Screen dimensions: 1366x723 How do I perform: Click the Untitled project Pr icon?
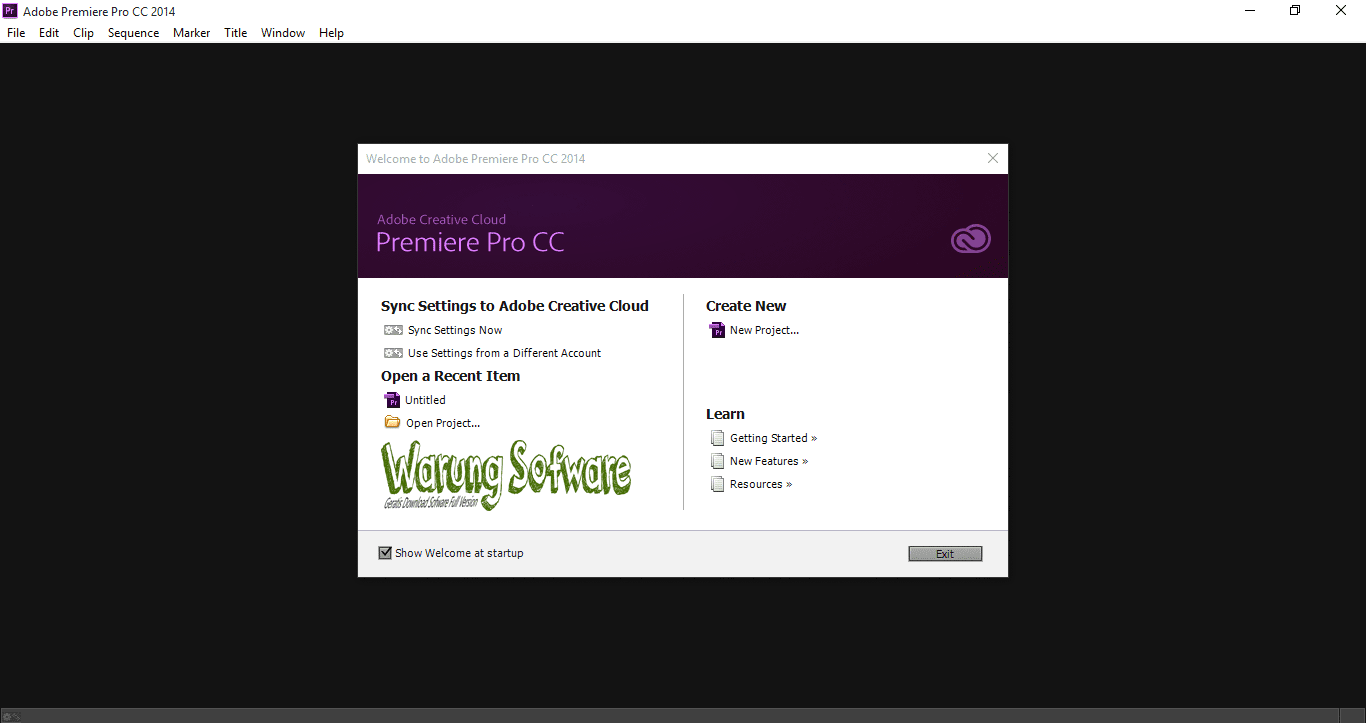[x=392, y=400]
